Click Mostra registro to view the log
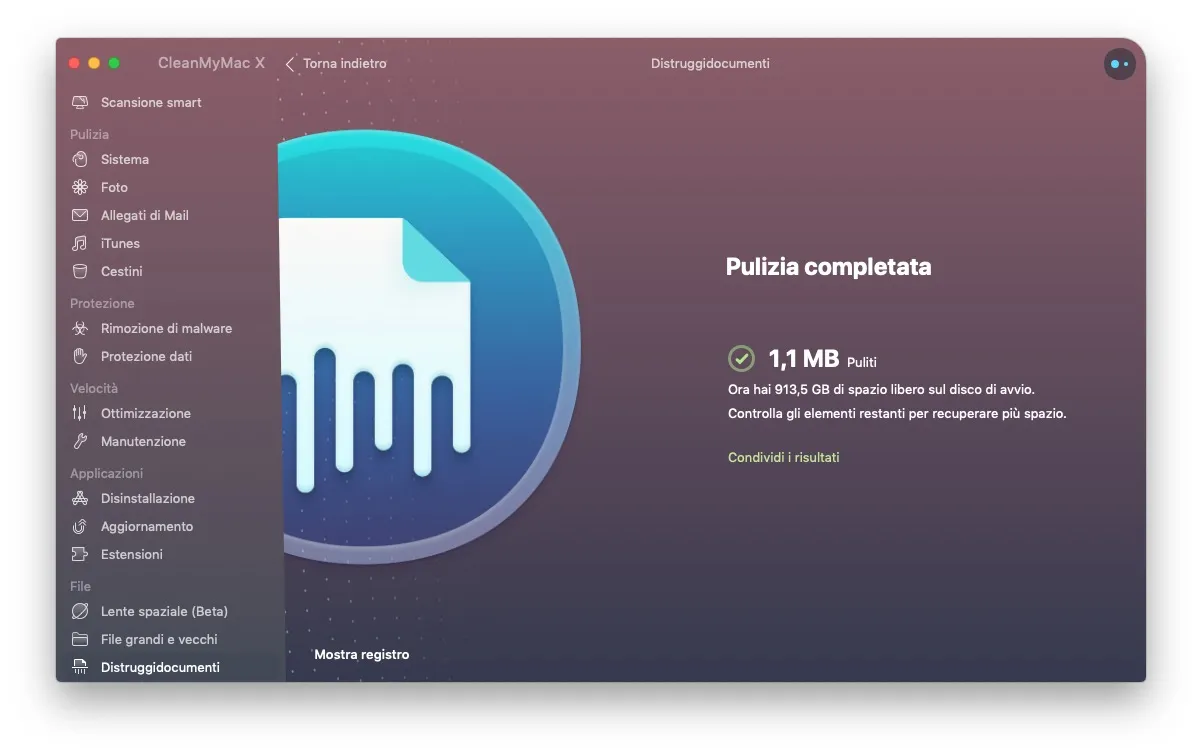The width and height of the screenshot is (1202, 756). [x=361, y=654]
